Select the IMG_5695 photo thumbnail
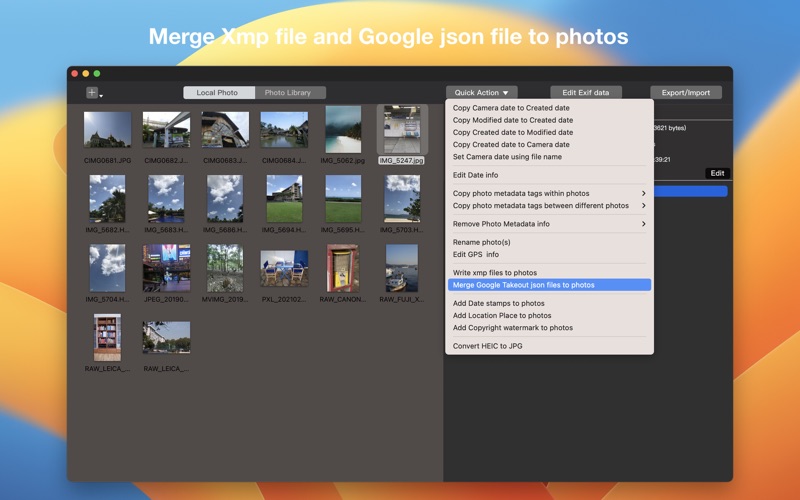 (343, 198)
